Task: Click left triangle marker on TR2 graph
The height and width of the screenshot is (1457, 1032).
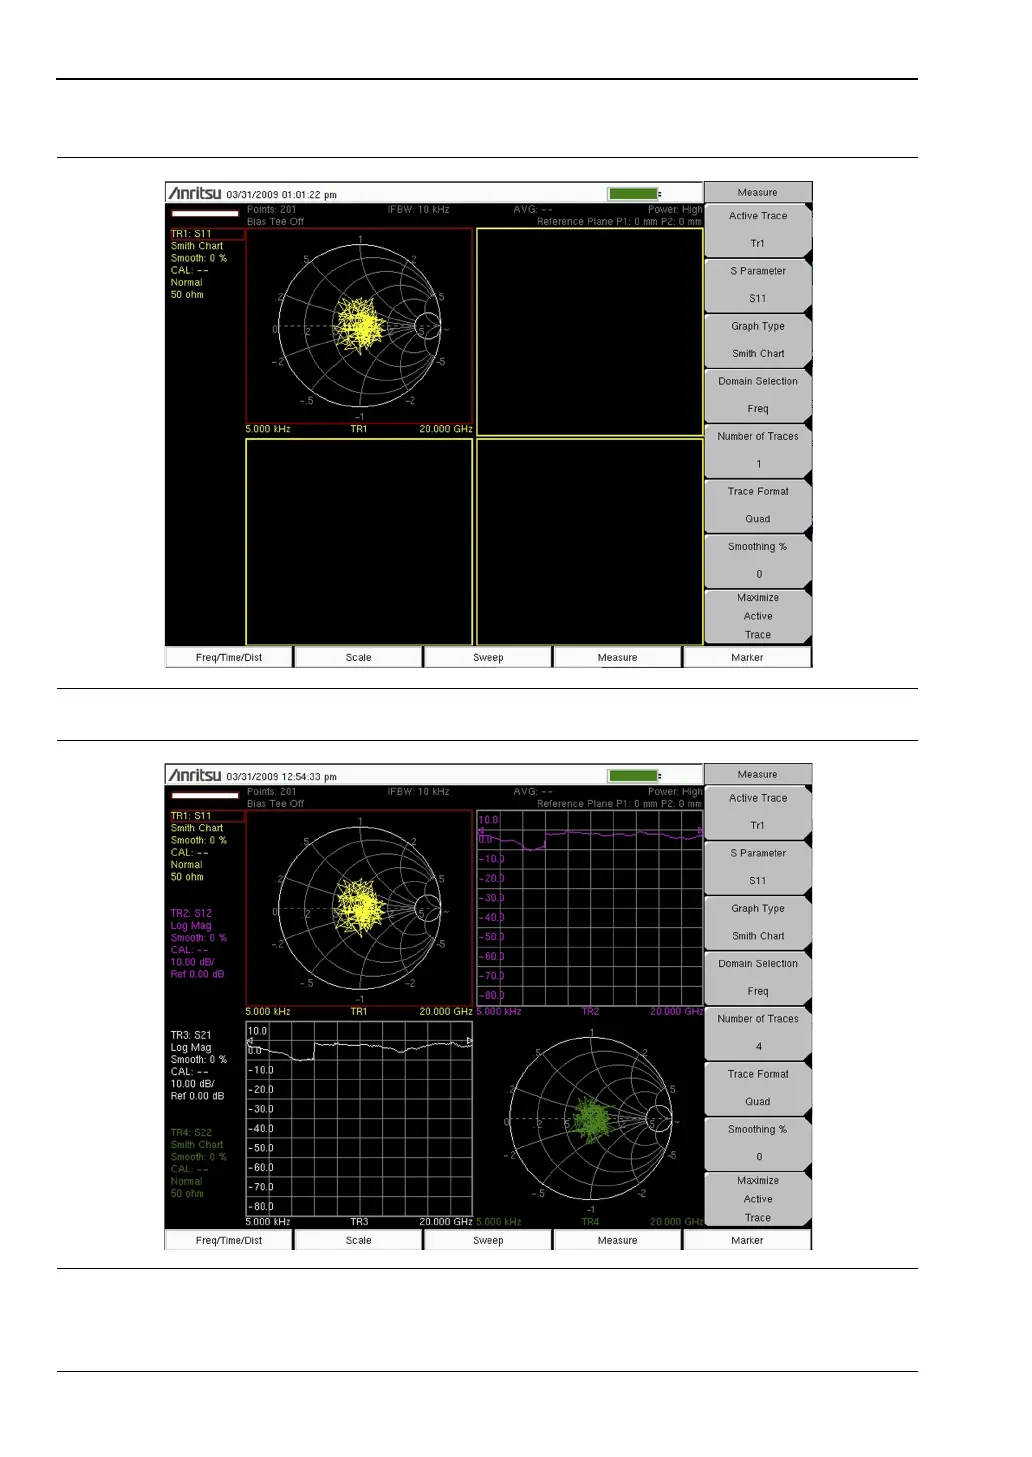Action: tap(481, 831)
